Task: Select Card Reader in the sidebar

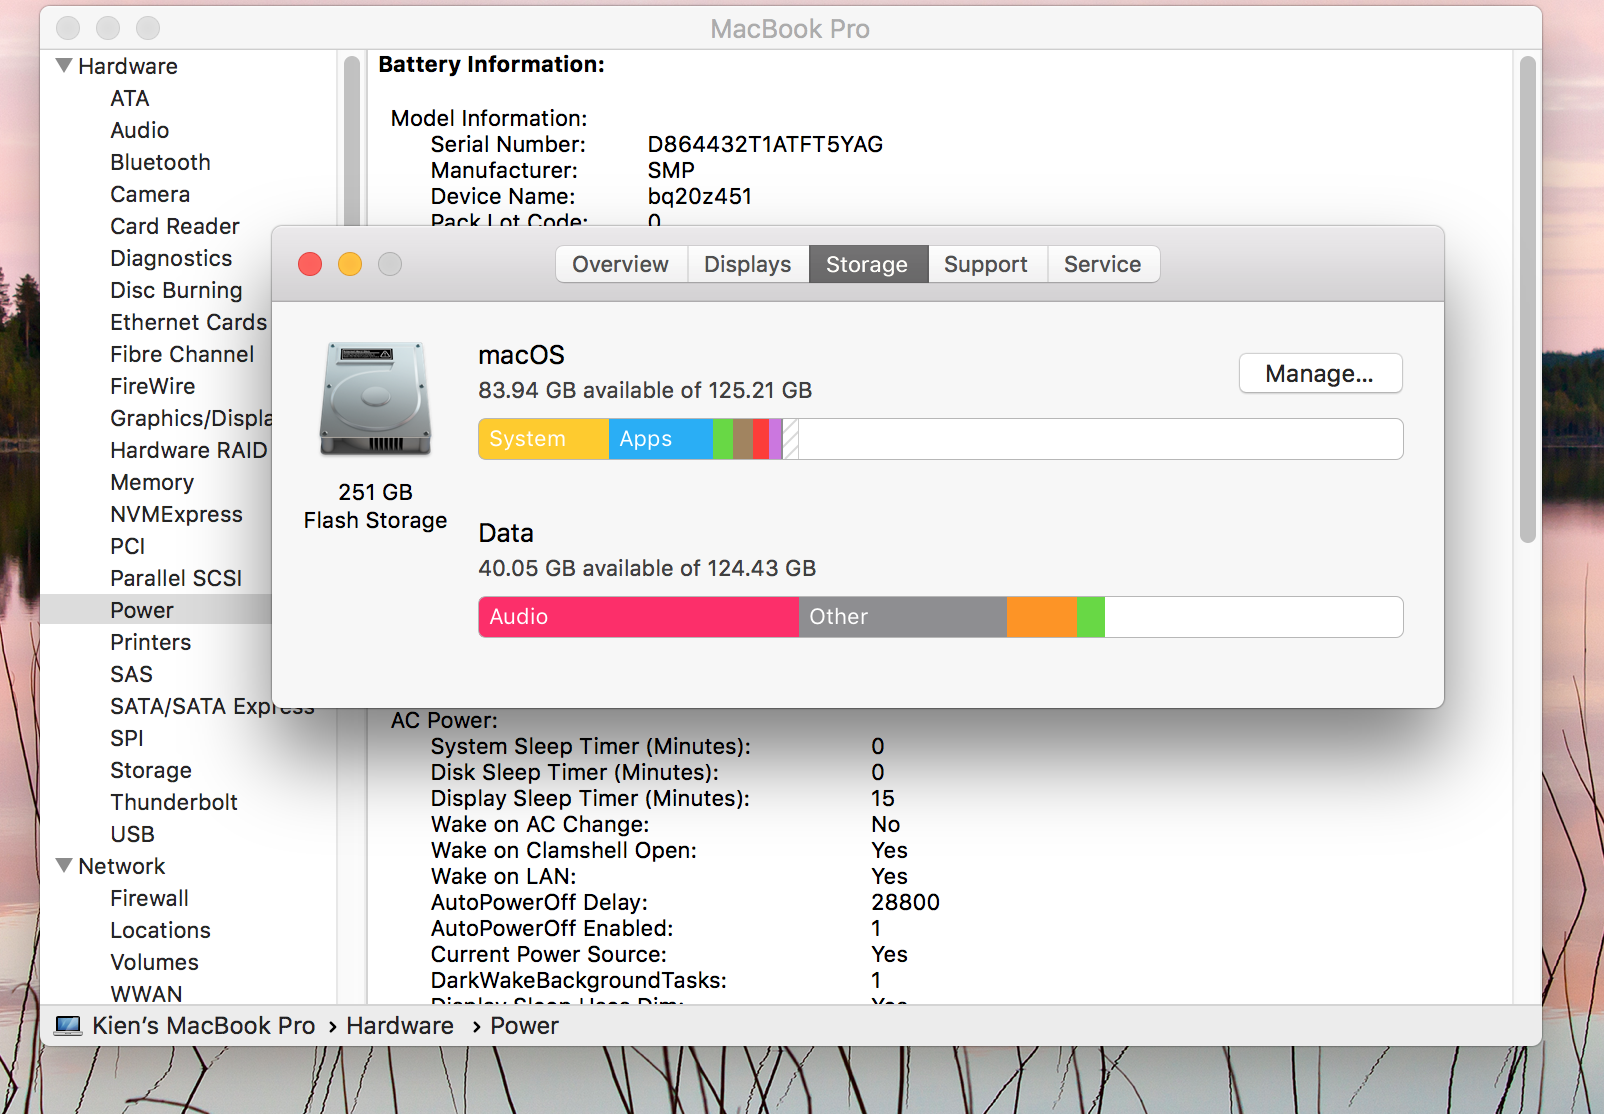Action: (175, 226)
